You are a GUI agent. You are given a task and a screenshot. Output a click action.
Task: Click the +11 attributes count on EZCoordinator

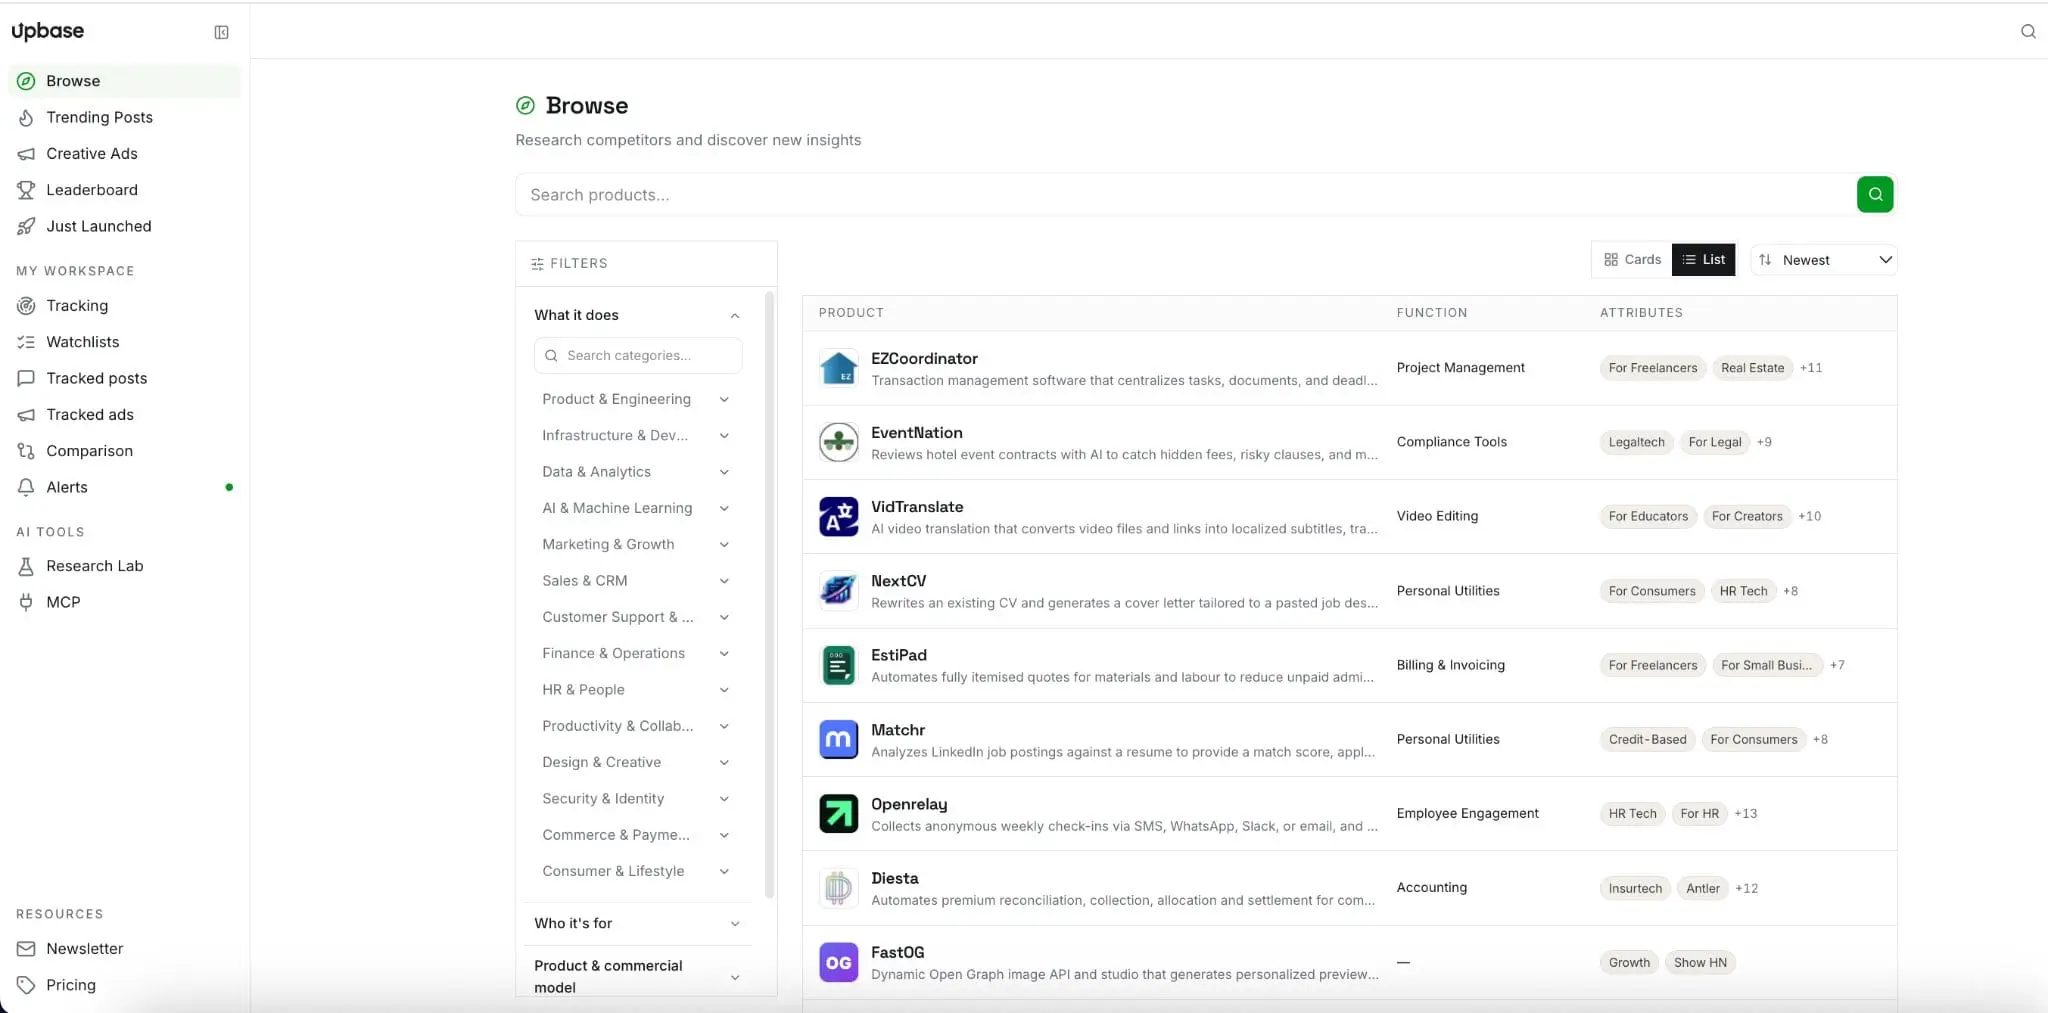tap(1811, 368)
